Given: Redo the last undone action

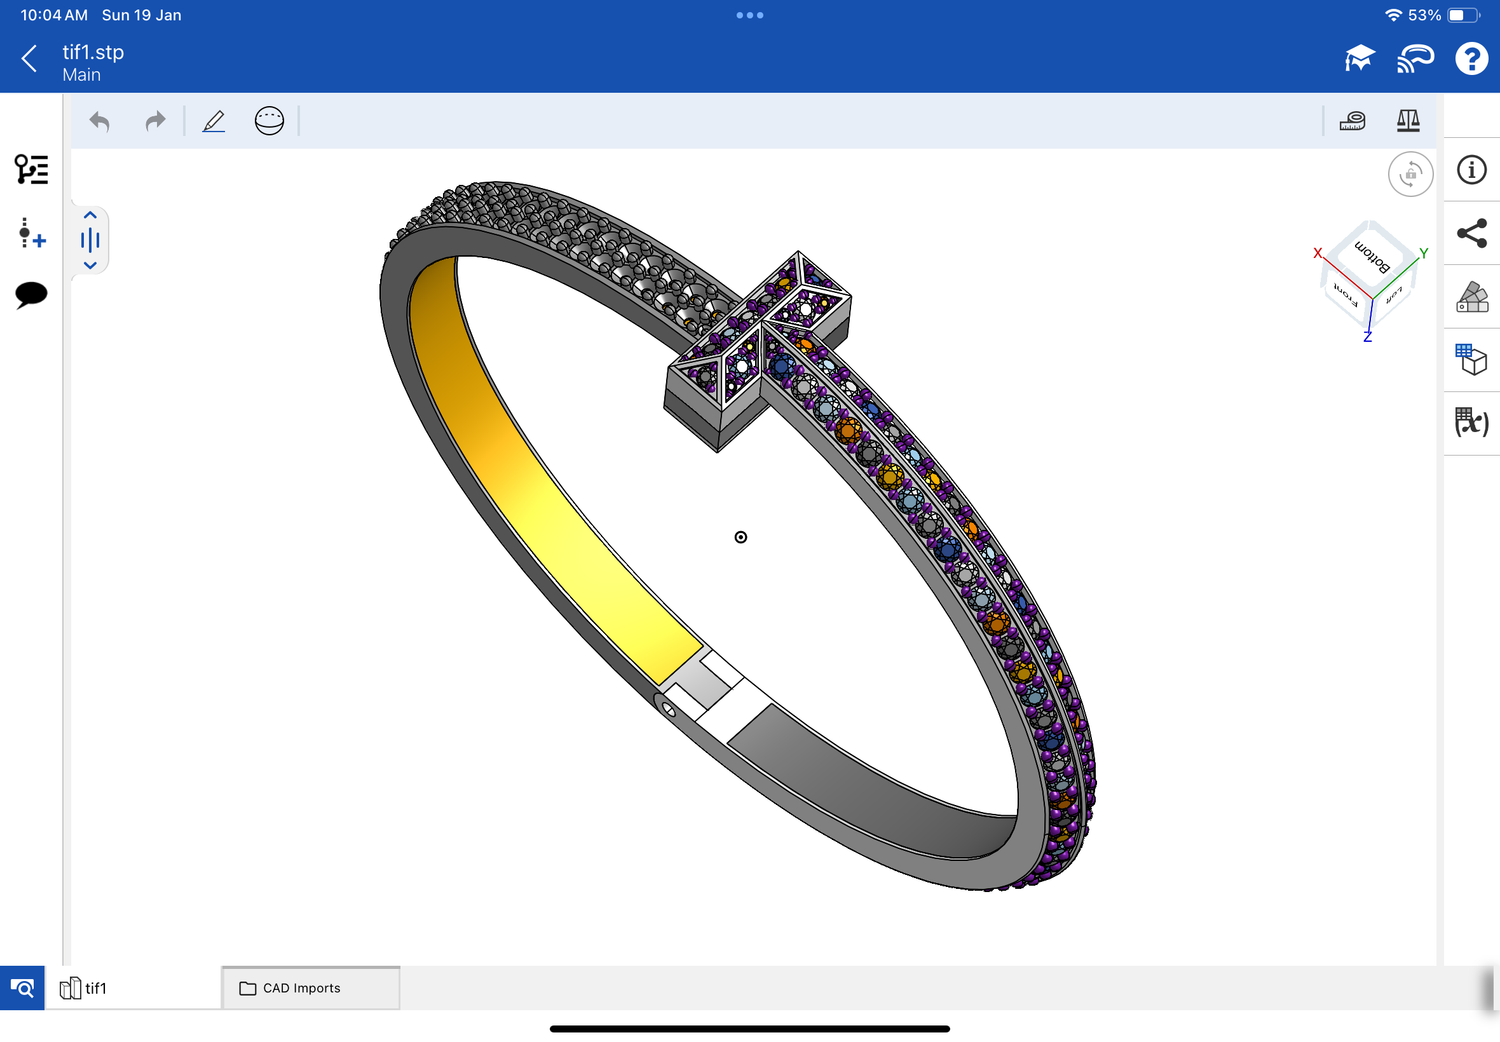Looking at the screenshot, I should coord(155,121).
